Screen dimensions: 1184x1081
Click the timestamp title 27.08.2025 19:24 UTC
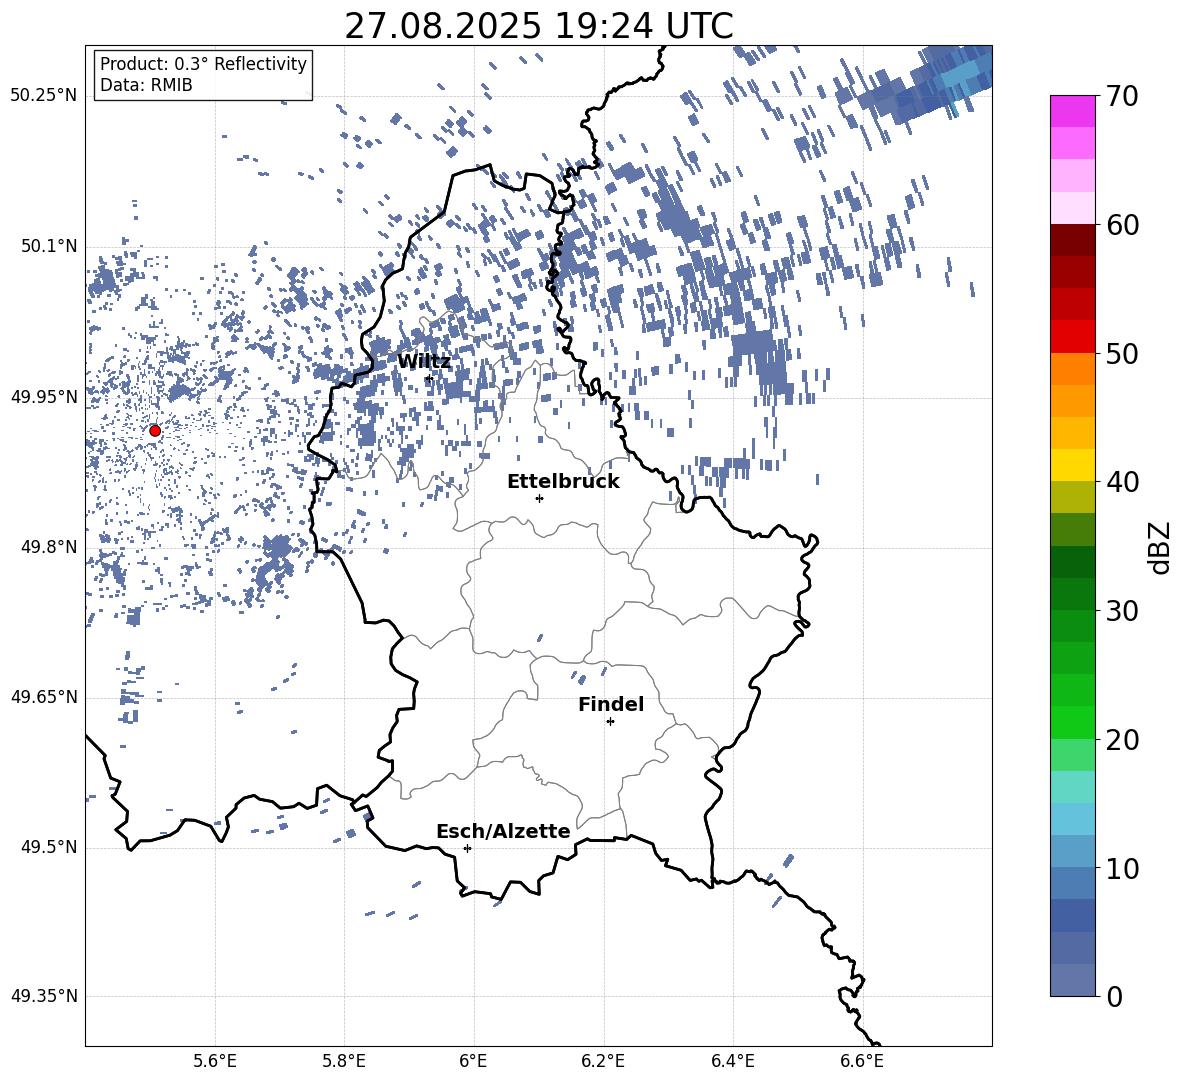539,26
